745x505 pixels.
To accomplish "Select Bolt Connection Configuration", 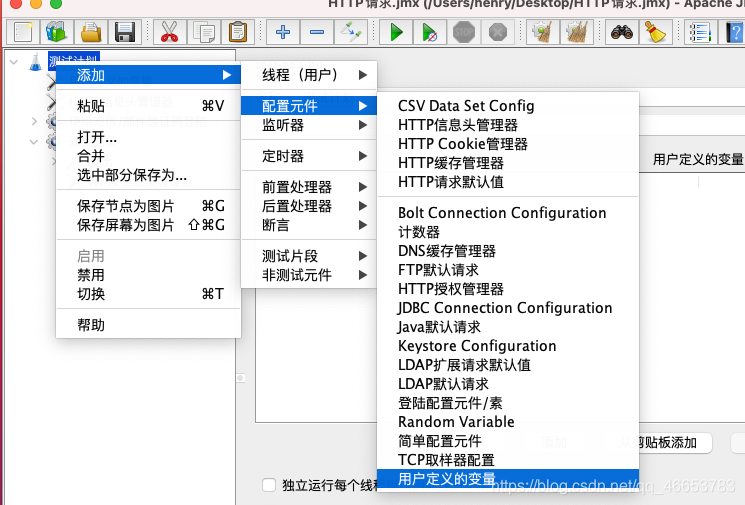I will pos(508,213).
